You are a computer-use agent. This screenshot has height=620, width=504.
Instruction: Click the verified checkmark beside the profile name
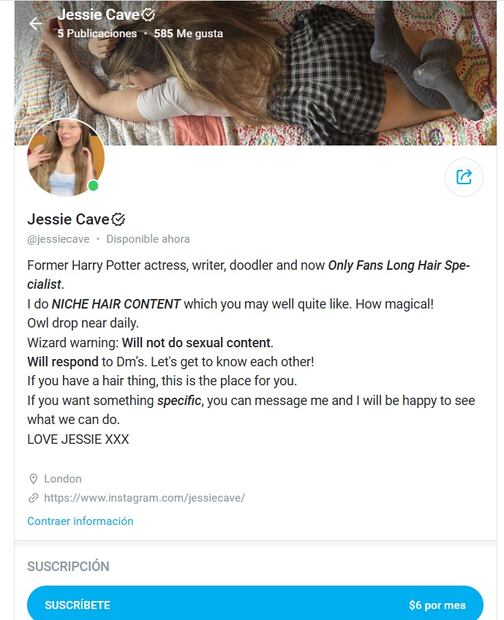118,219
